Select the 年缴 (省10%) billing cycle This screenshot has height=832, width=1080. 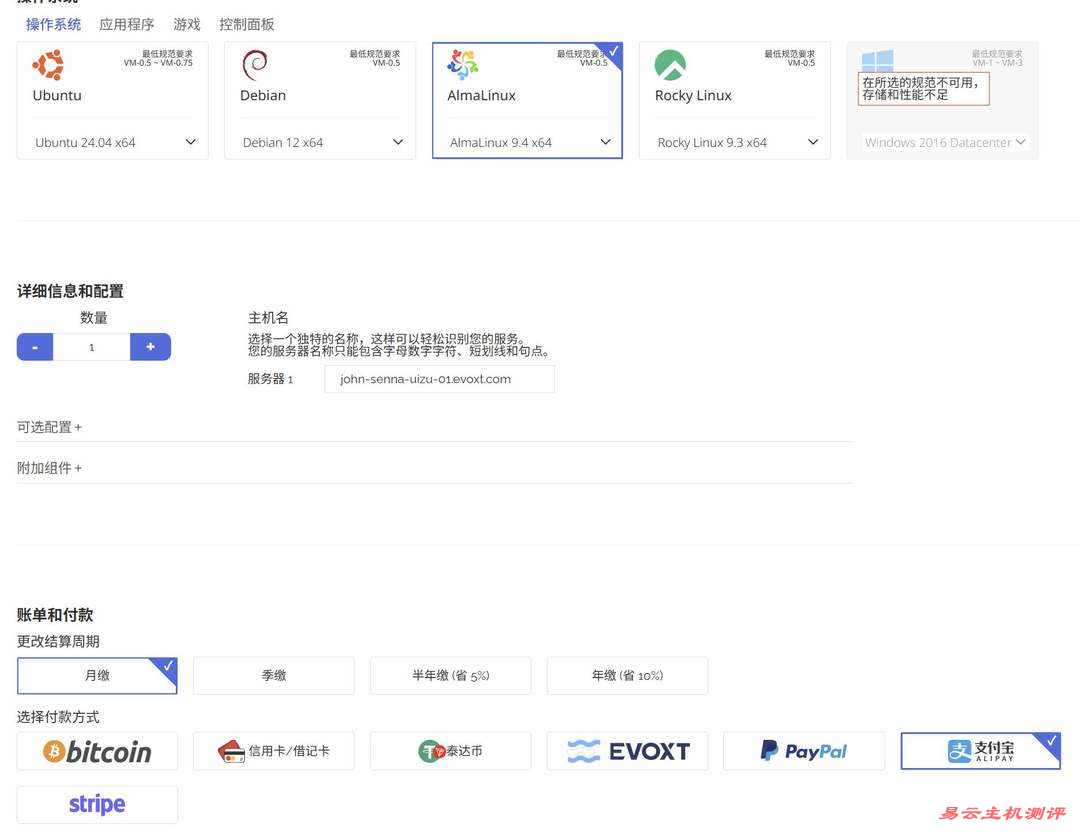pyautogui.click(x=627, y=675)
